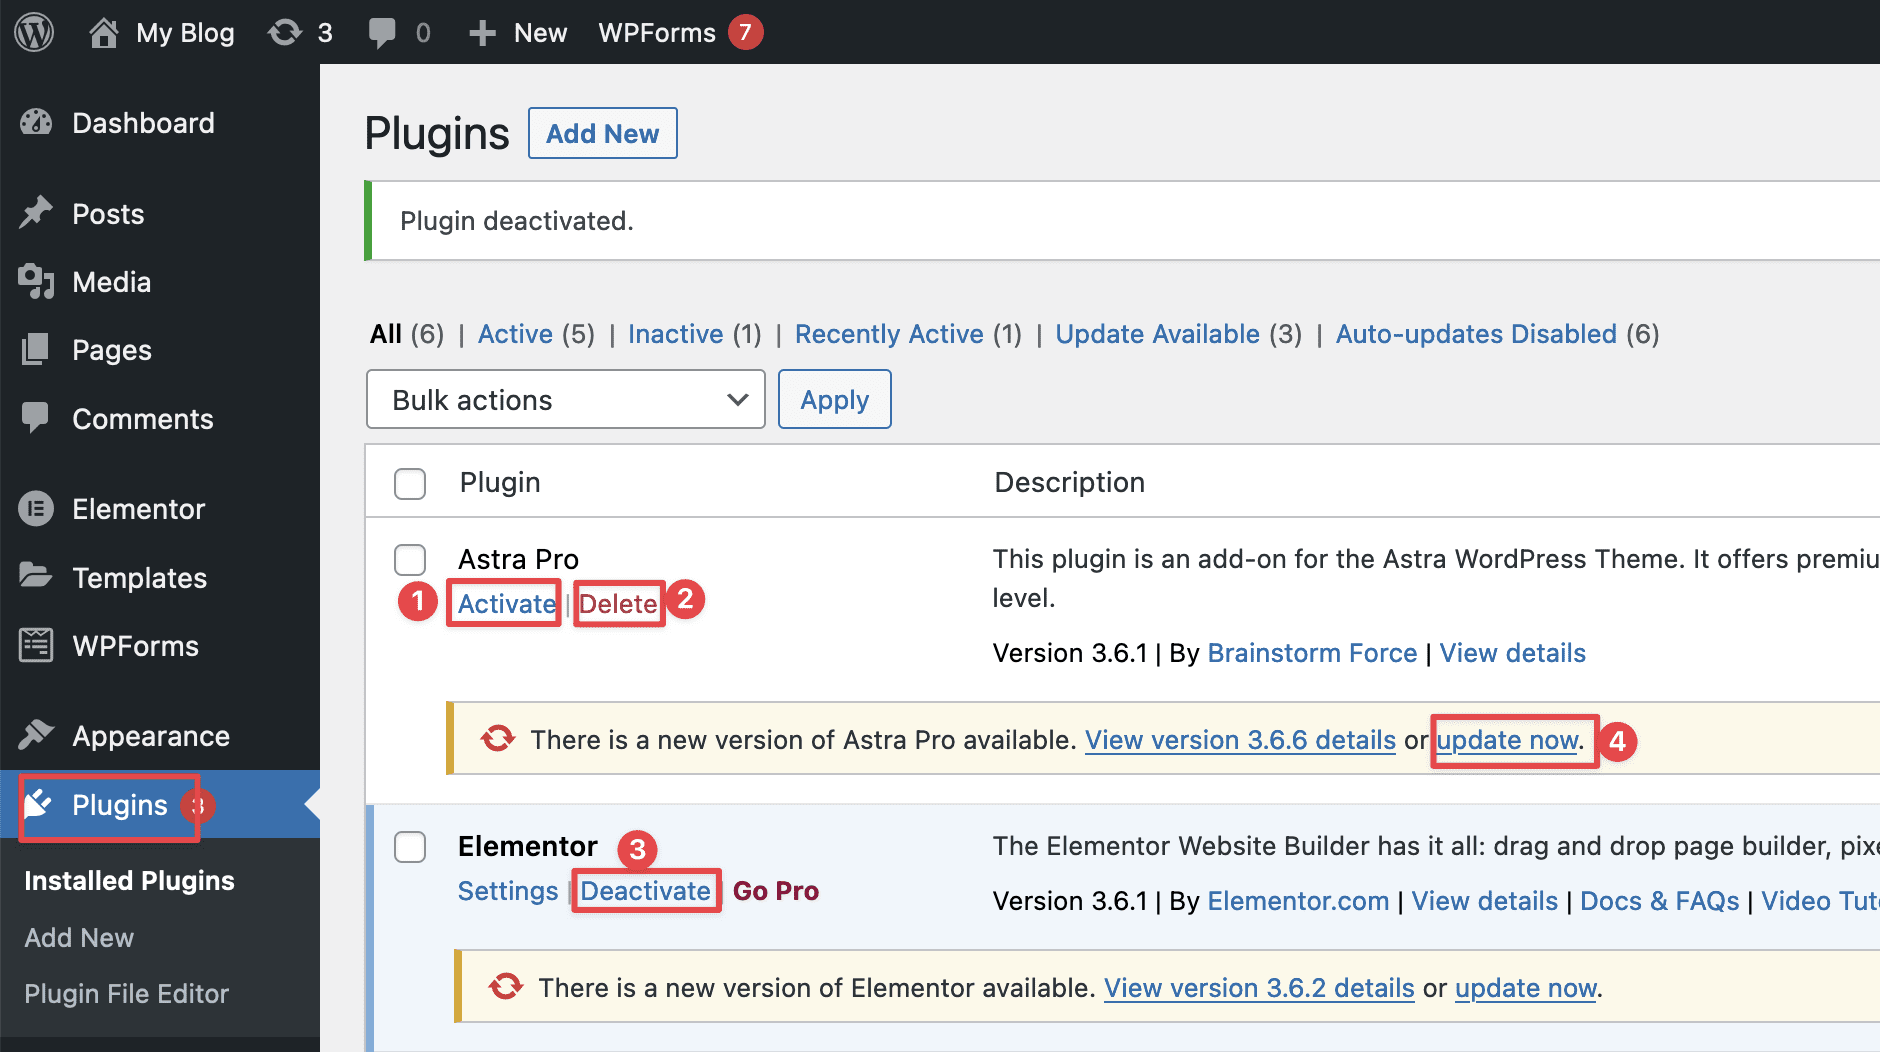Open the updates icon in admin bar
This screenshot has width=1880, height=1052.
point(285,33)
